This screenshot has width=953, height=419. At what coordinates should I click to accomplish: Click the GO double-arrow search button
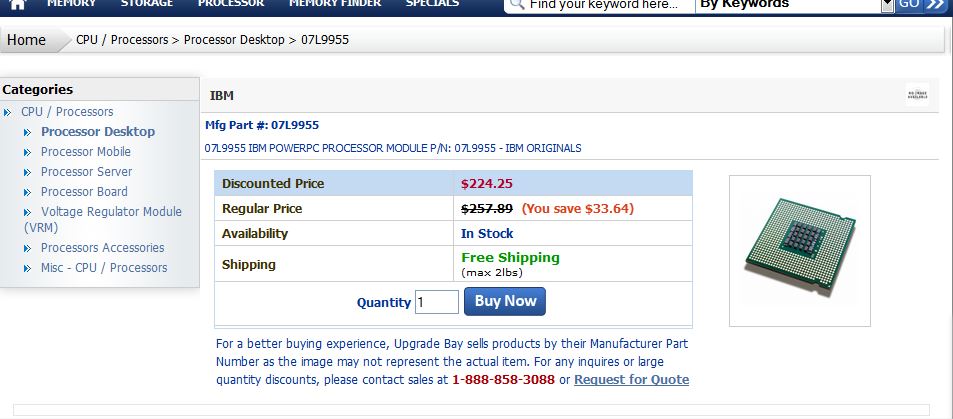(920, 4)
